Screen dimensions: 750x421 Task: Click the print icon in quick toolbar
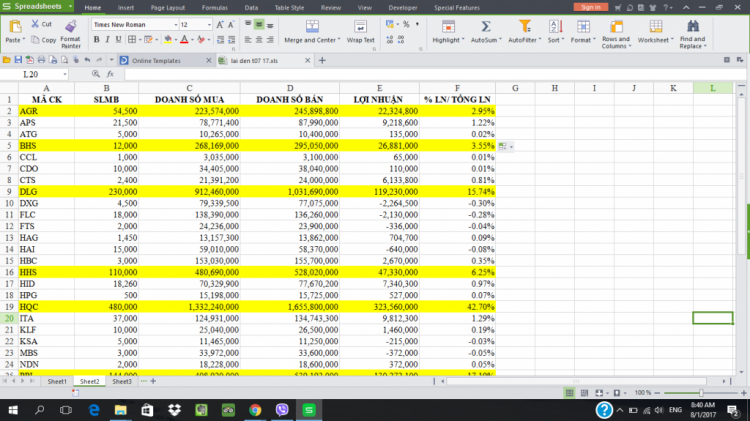click(x=41, y=60)
